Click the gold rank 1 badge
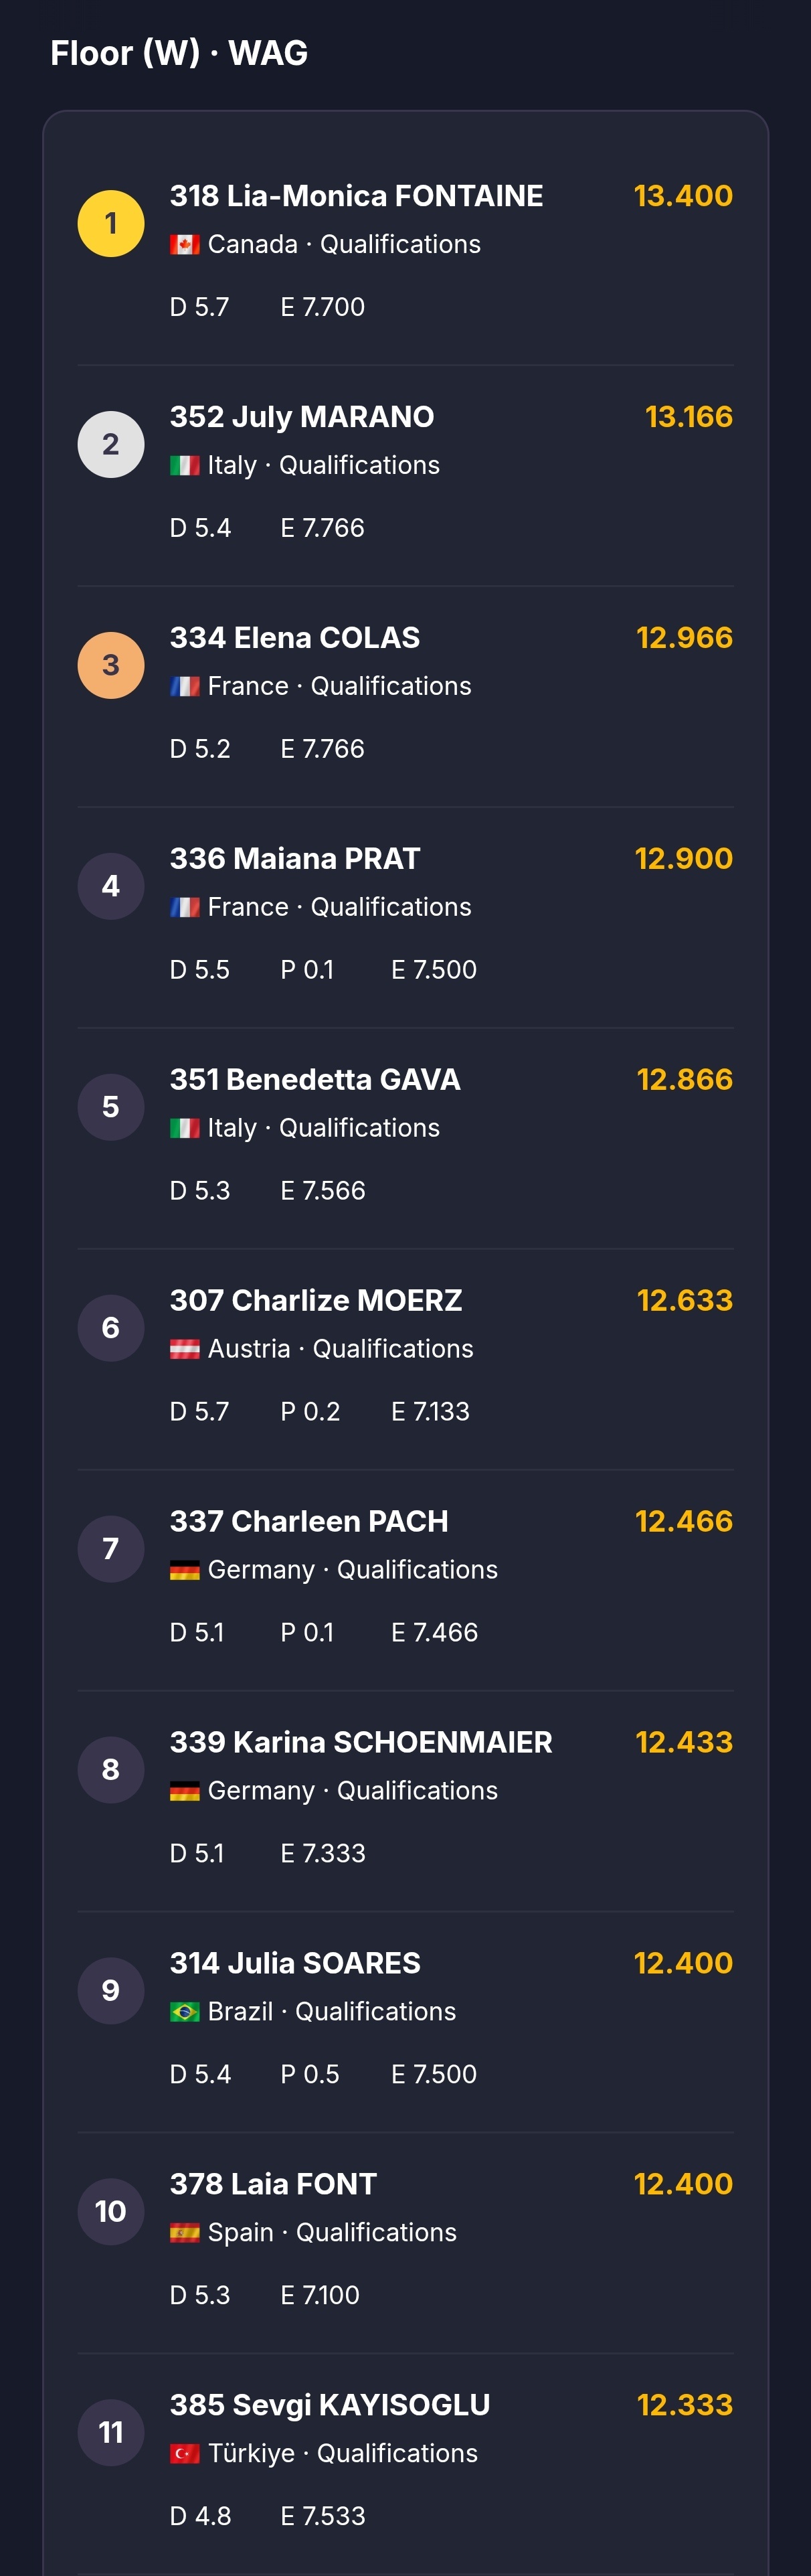811x2576 pixels. [x=111, y=223]
